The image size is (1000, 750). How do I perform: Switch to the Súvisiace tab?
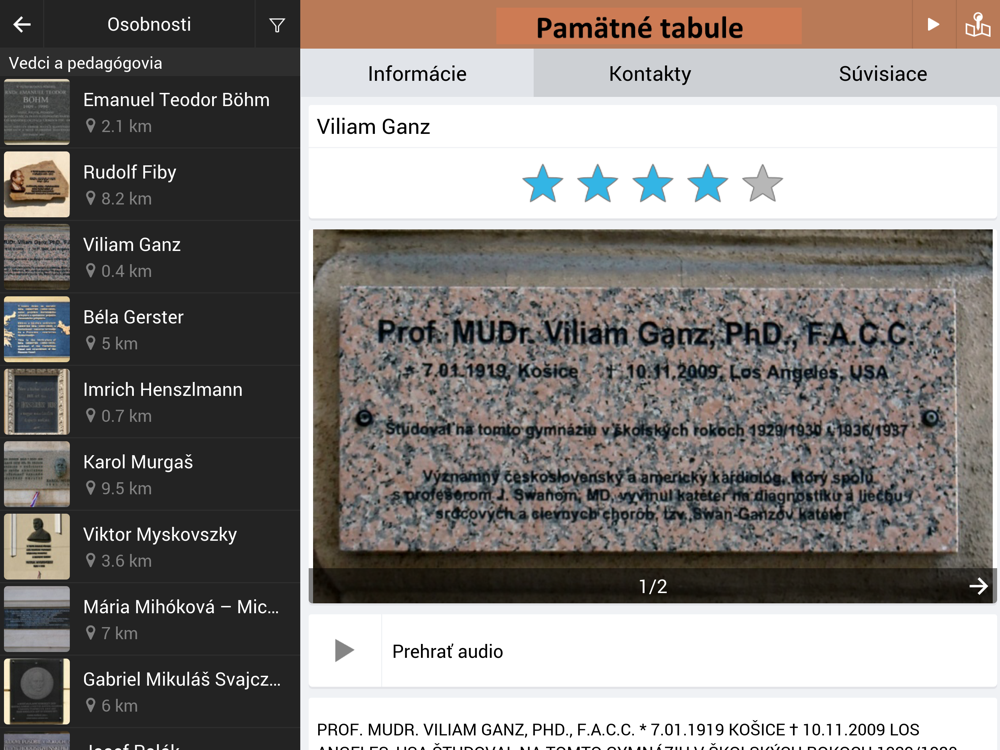(883, 73)
